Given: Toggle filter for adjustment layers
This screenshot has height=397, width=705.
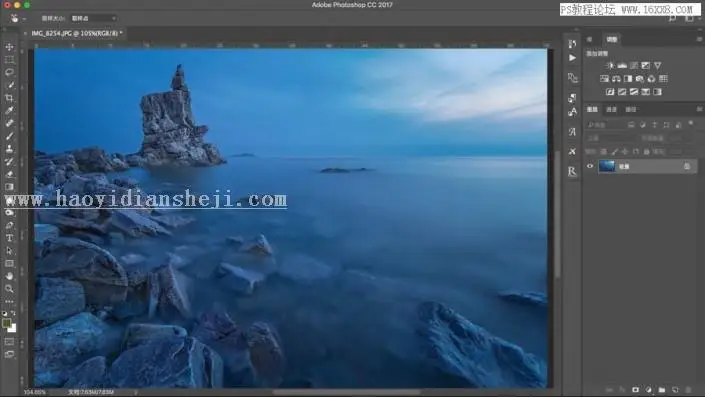Looking at the screenshot, I should 643,125.
